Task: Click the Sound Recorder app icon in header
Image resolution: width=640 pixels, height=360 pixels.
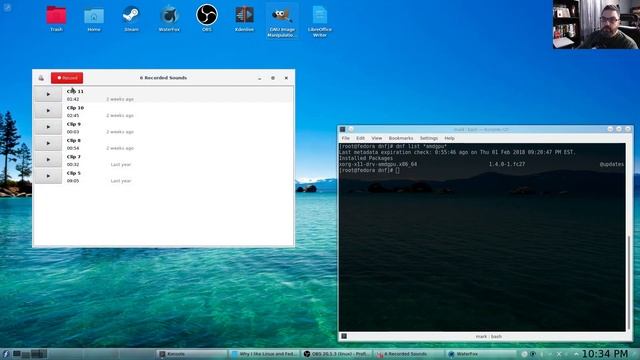Action: [41, 78]
